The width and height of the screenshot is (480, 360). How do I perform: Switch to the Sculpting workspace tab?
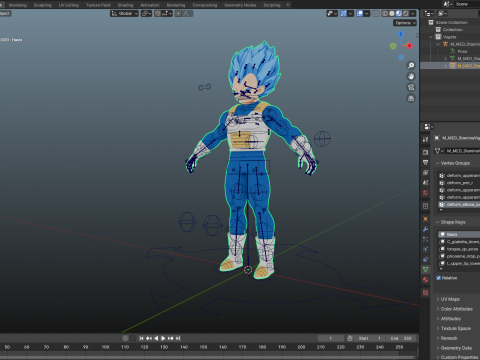click(43, 5)
